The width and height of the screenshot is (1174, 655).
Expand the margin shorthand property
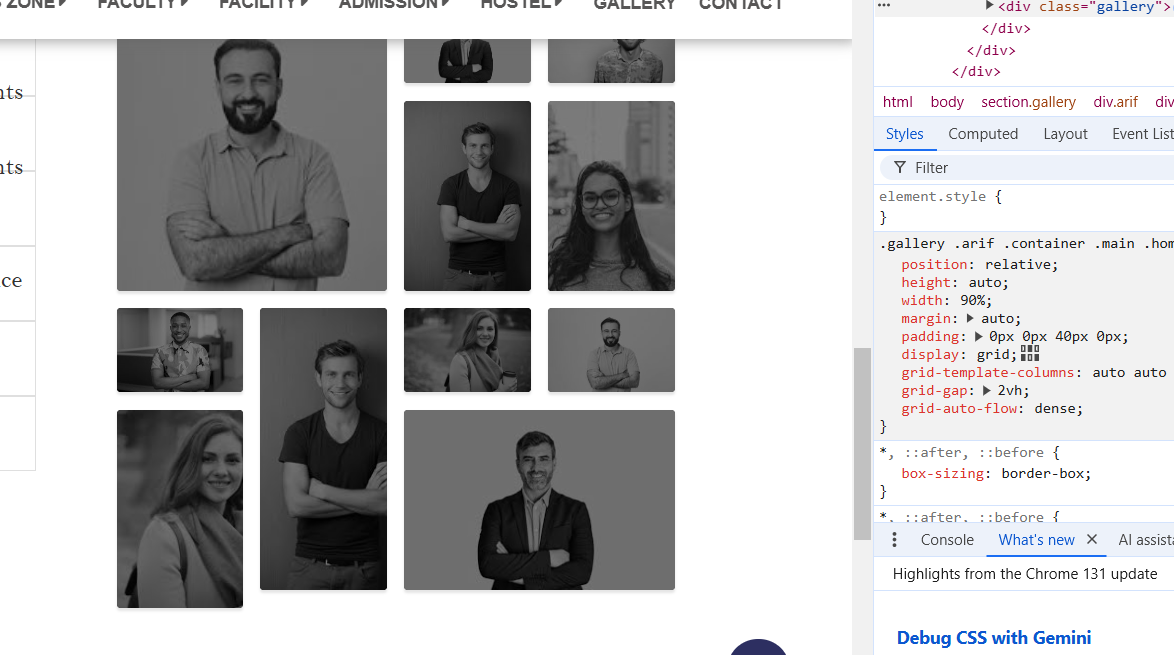click(970, 318)
